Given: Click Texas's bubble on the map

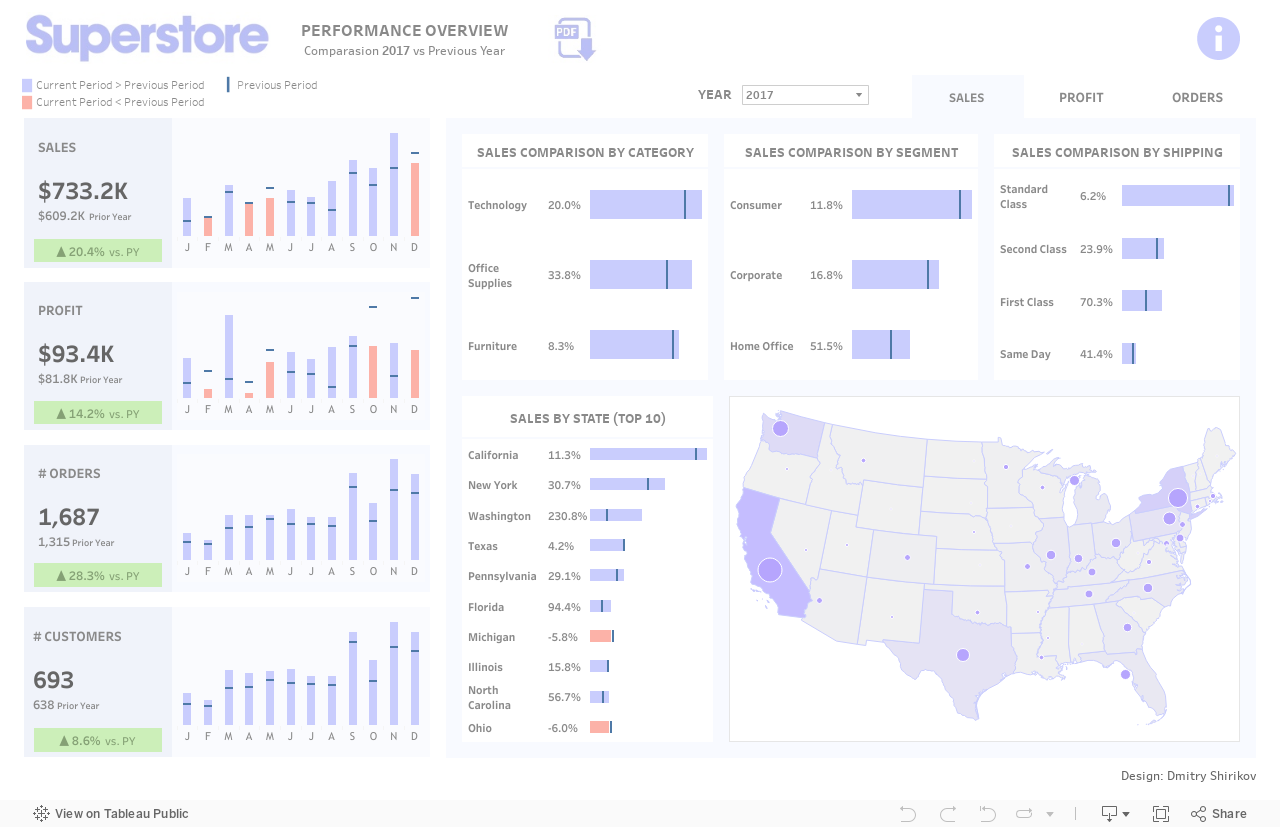Looking at the screenshot, I should point(963,655).
